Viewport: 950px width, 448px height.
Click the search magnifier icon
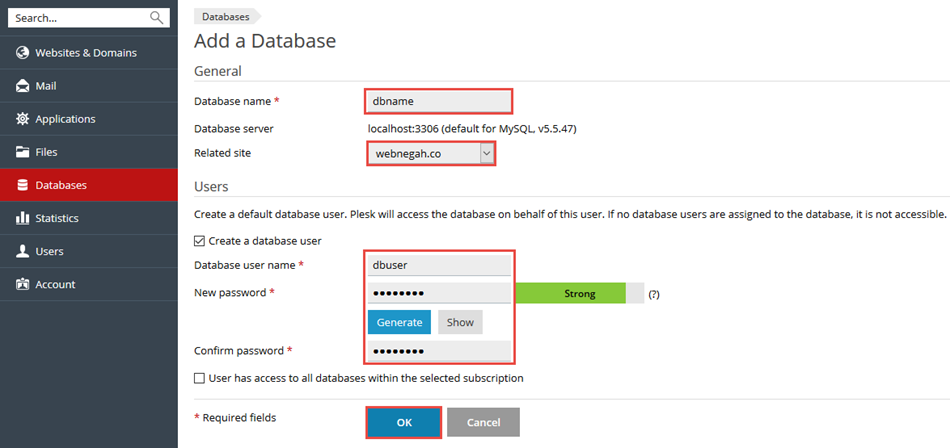pos(156,18)
